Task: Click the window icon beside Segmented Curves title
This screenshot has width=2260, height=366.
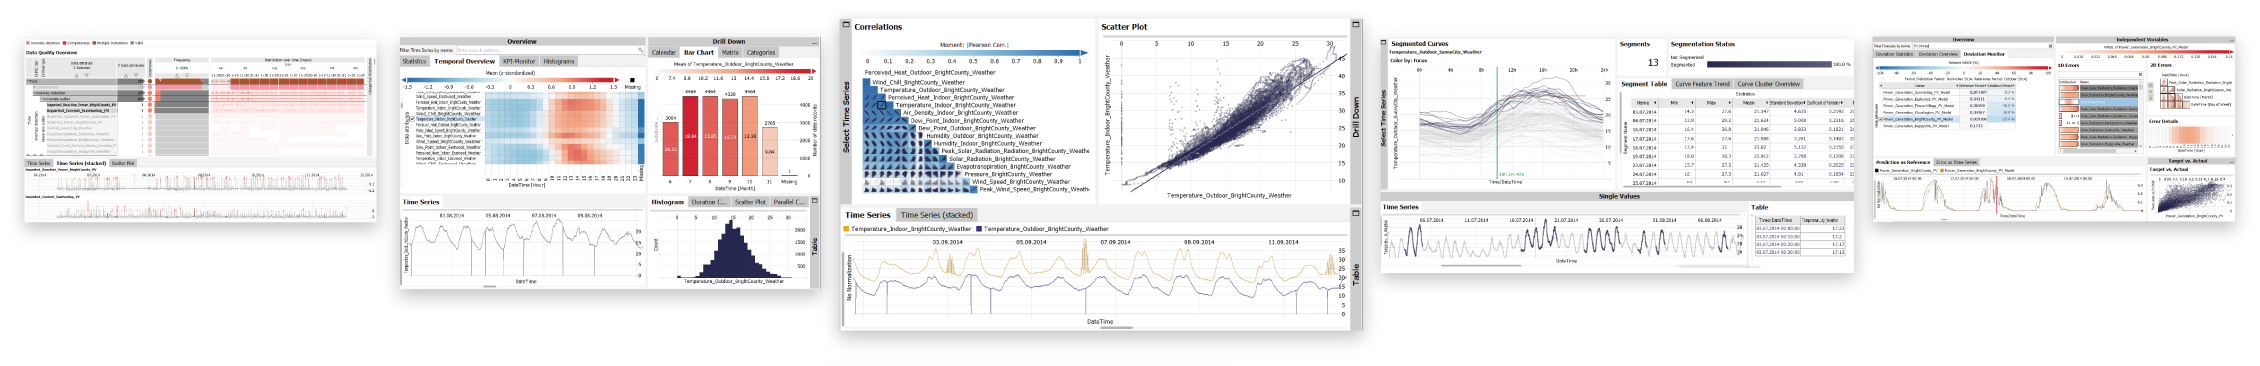Action: (x=1383, y=43)
